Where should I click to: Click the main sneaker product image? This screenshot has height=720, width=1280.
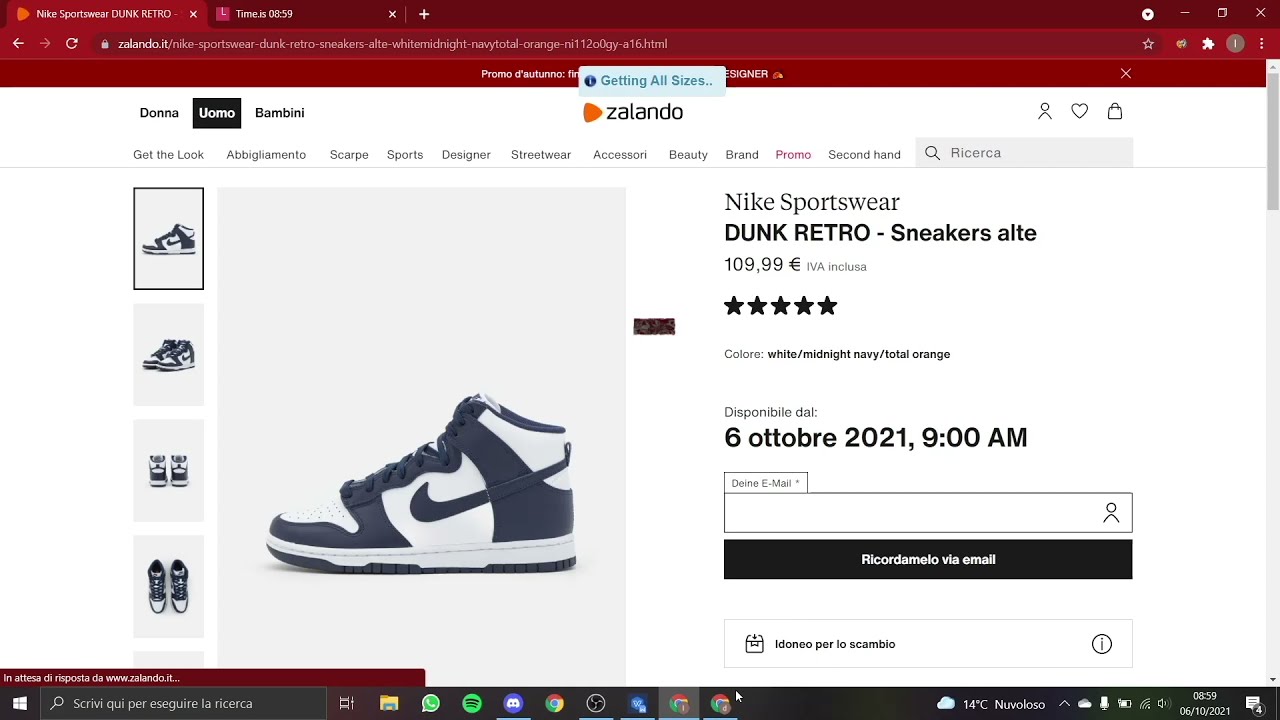pyautogui.click(x=421, y=437)
